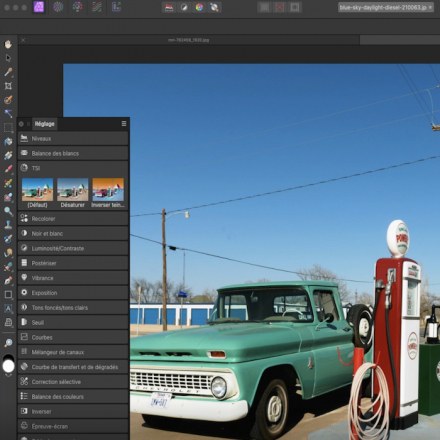Apply the Désaturer preset thumbnail
This screenshot has height=440, width=440.
73,190
